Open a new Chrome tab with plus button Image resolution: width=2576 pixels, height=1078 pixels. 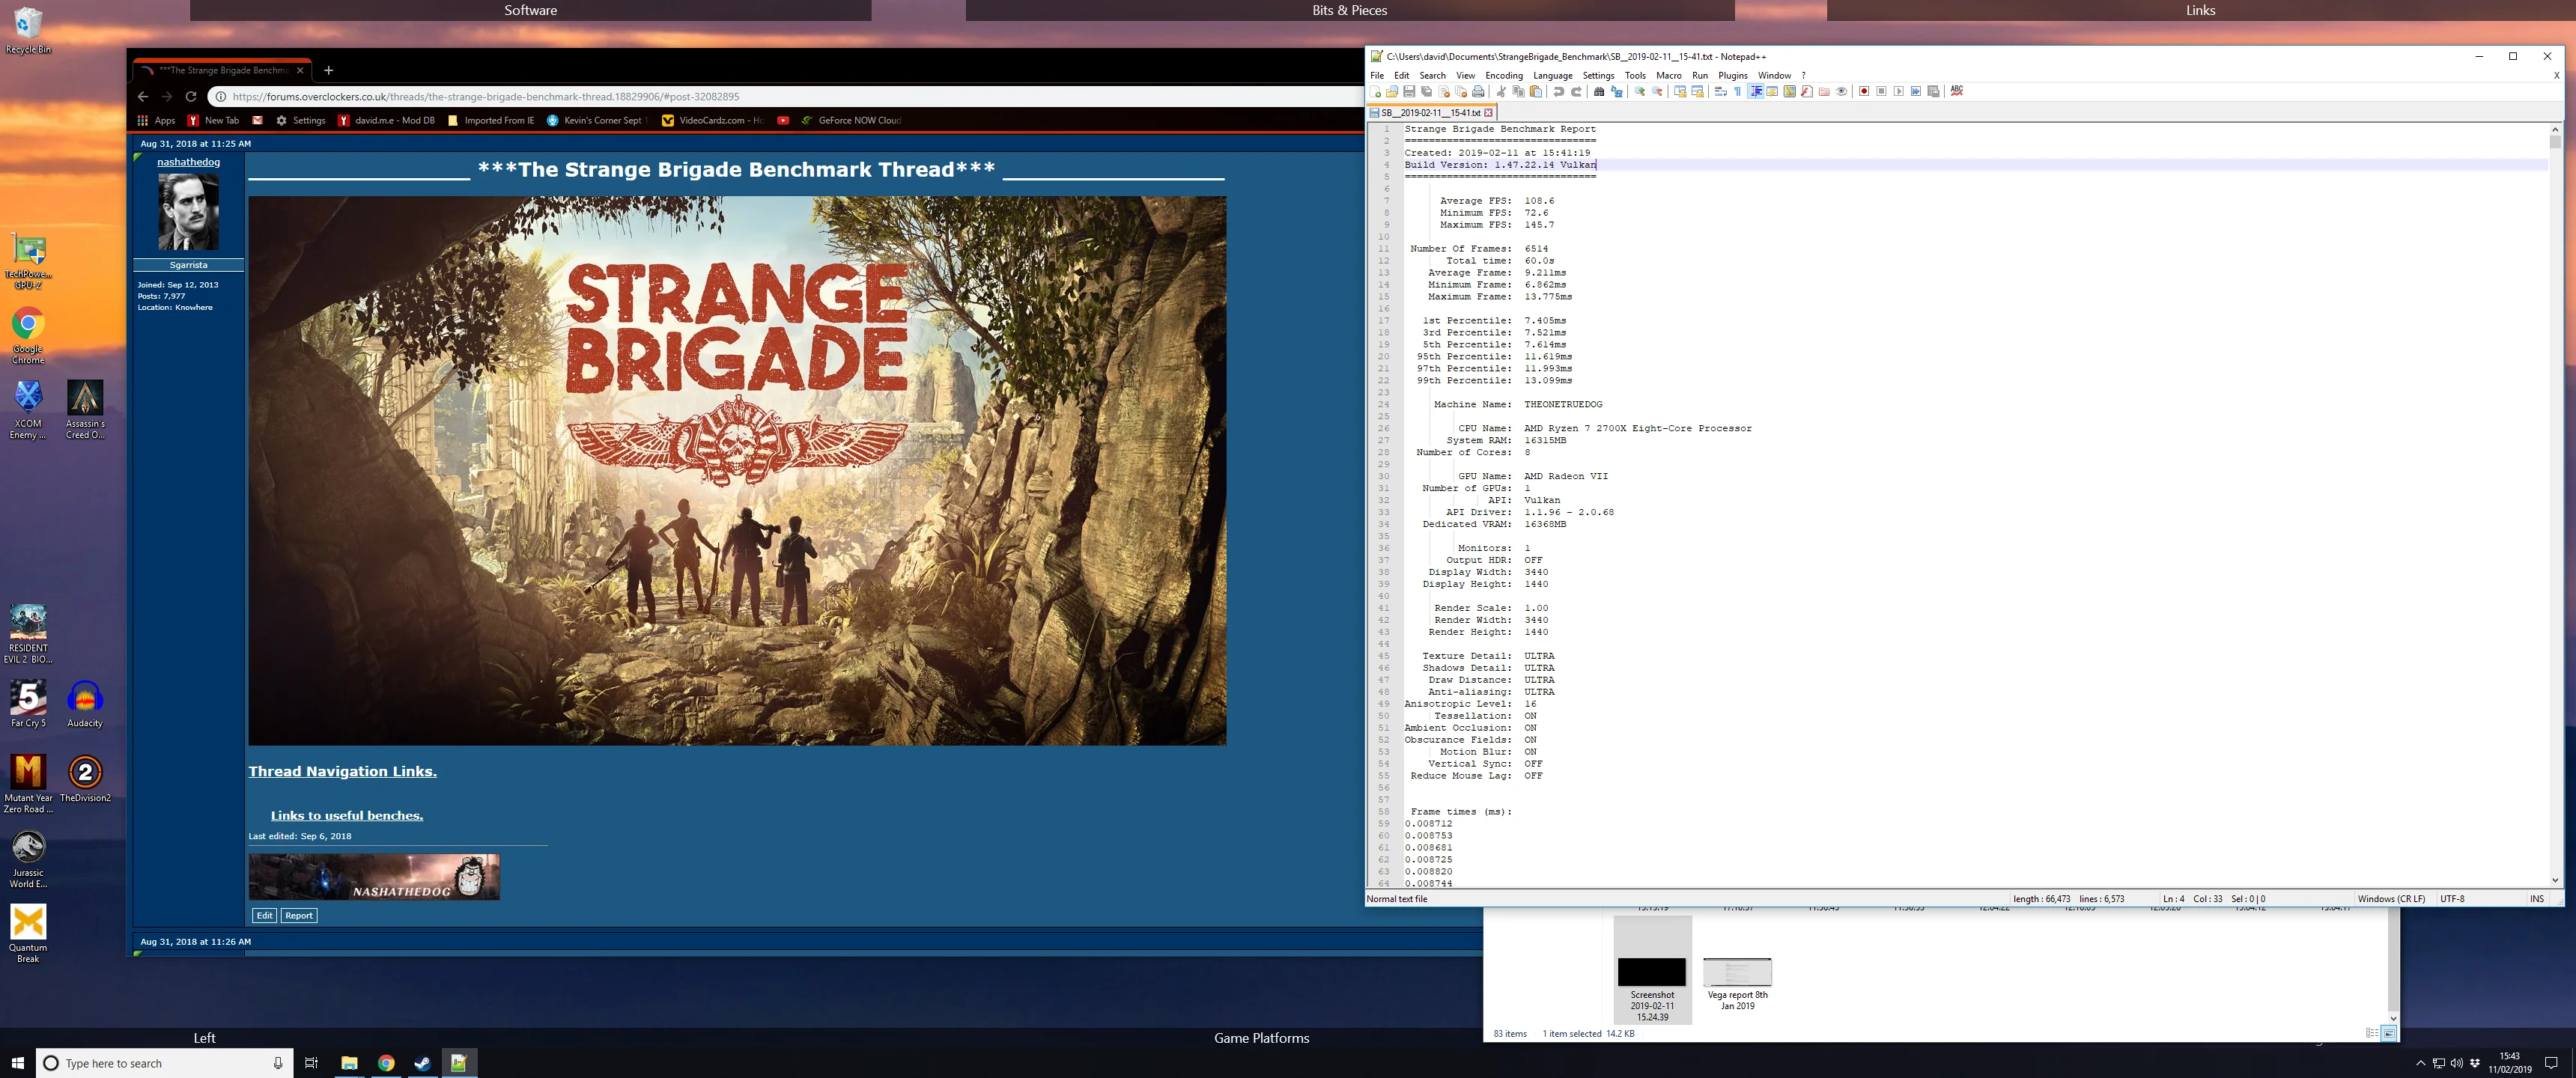click(328, 70)
